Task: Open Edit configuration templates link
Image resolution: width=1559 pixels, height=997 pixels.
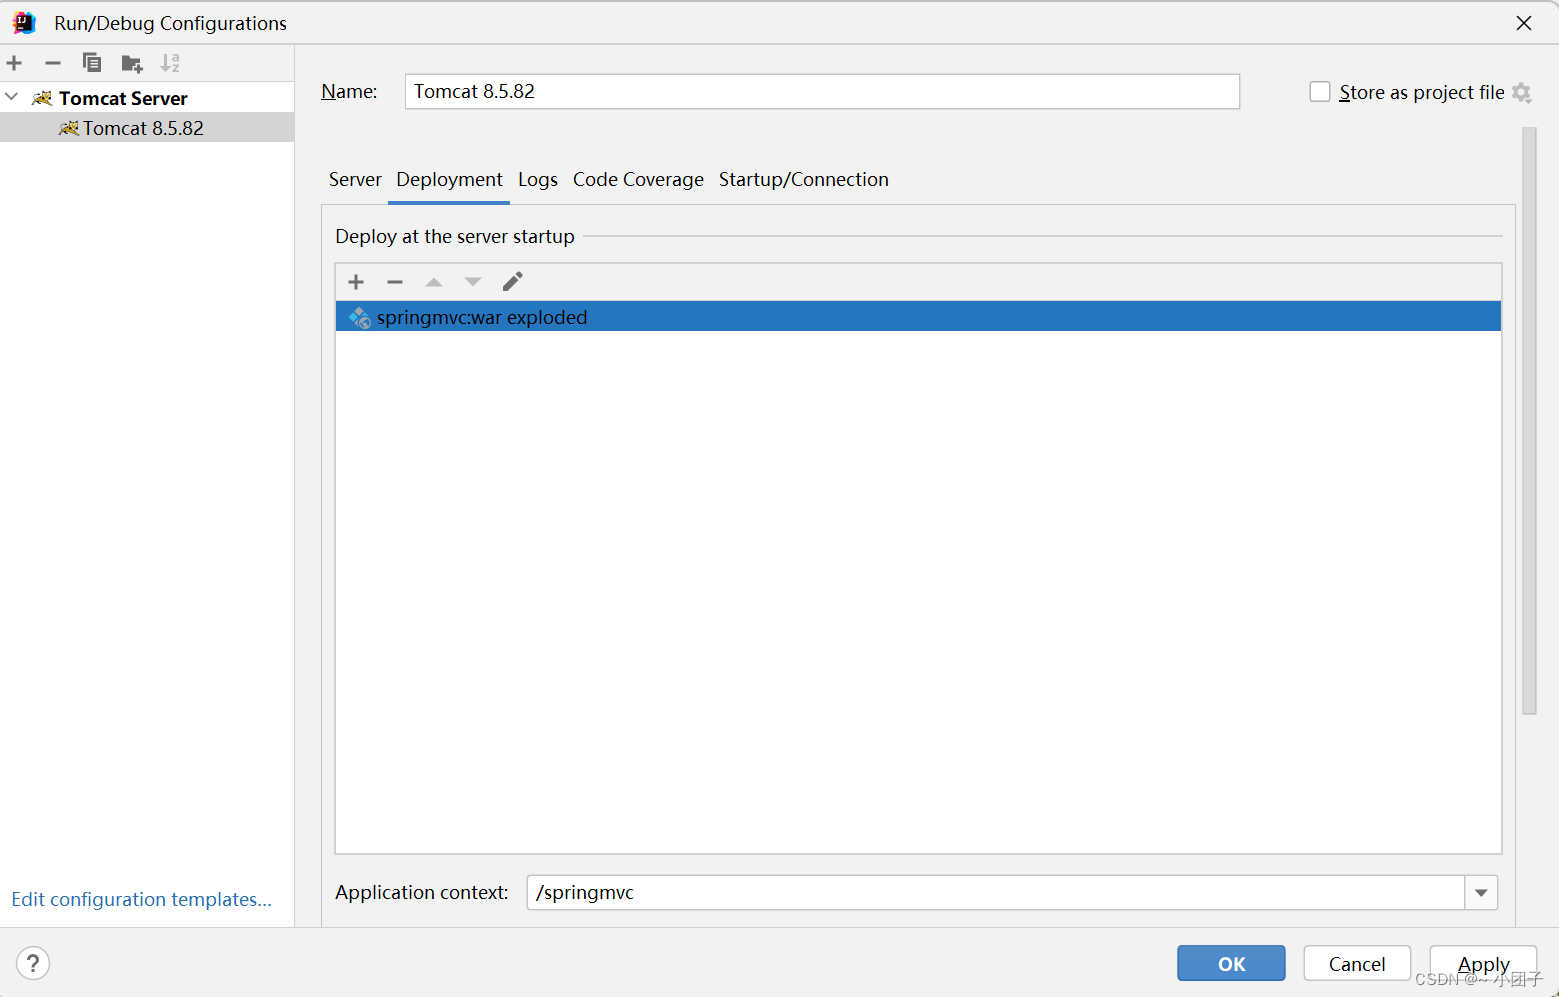Action: tap(141, 899)
